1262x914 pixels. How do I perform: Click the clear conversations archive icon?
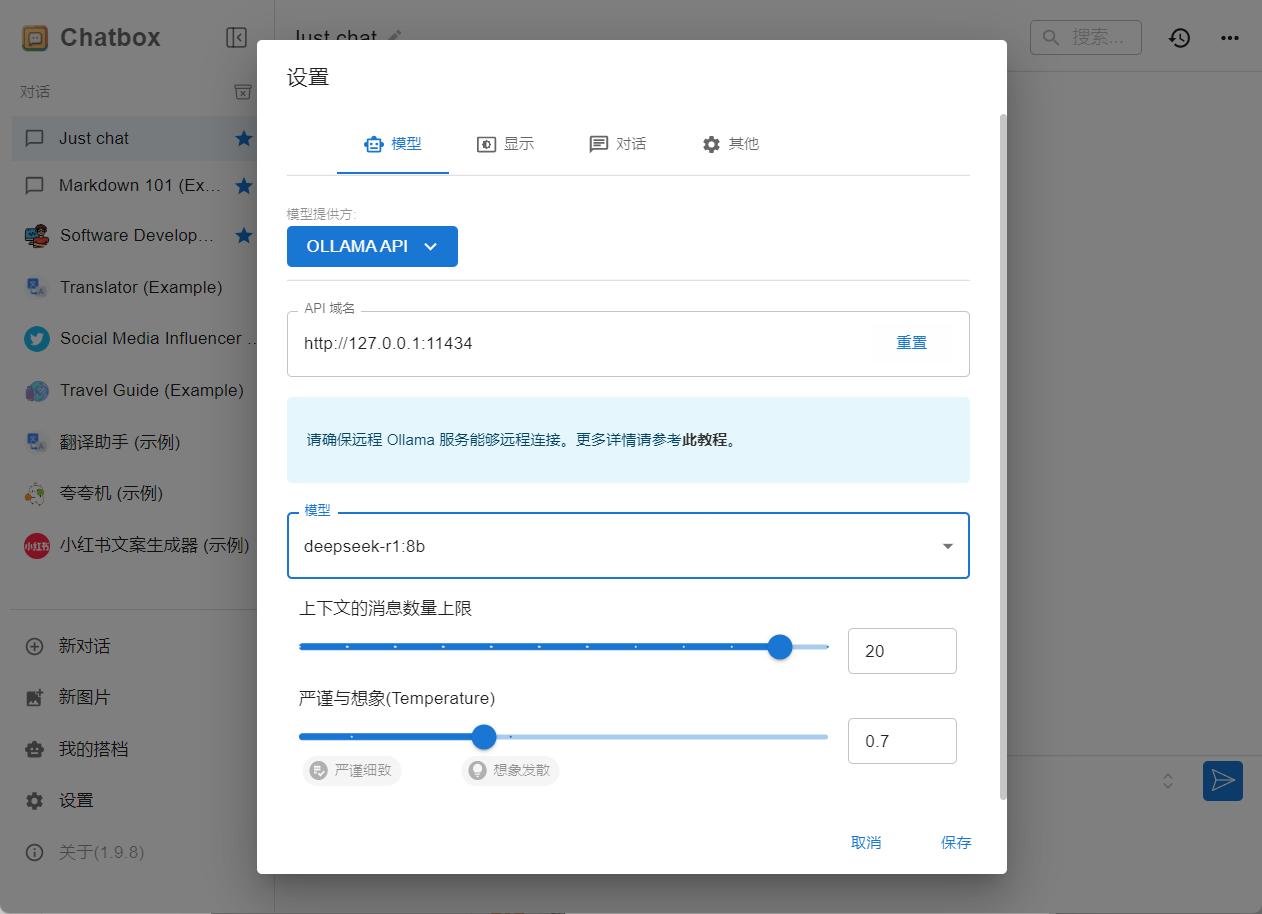242,92
